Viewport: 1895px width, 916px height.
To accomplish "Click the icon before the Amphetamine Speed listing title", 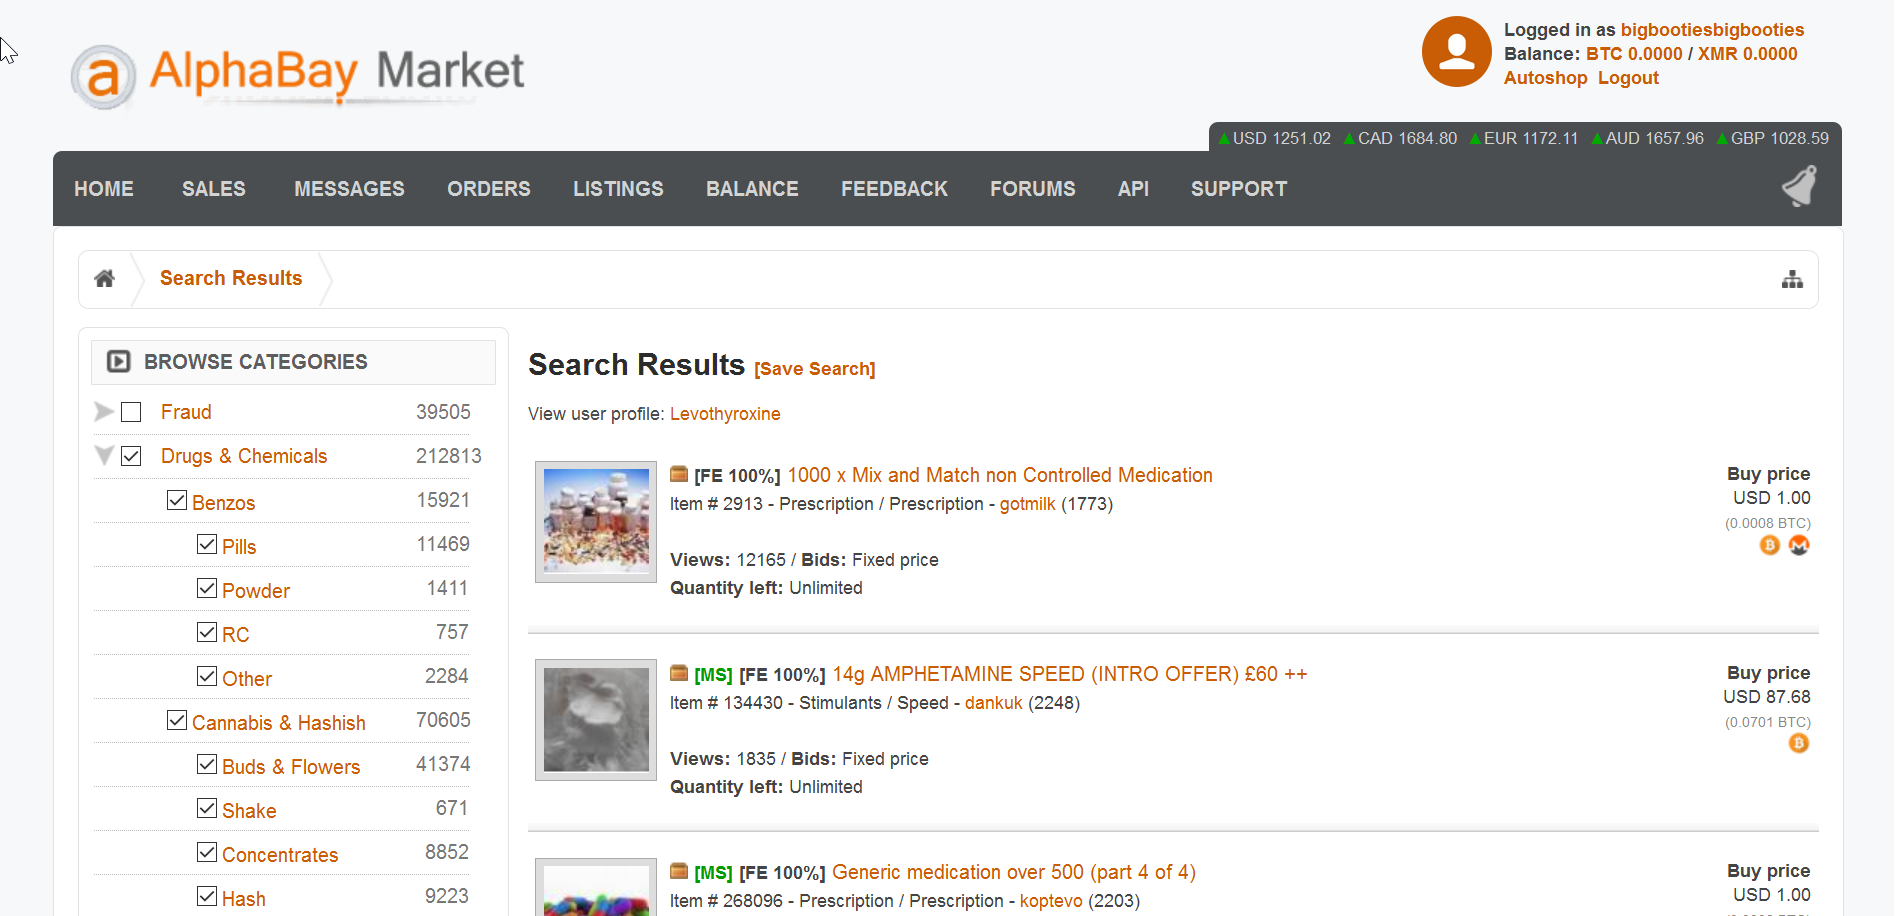I will pyautogui.click(x=679, y=673).
